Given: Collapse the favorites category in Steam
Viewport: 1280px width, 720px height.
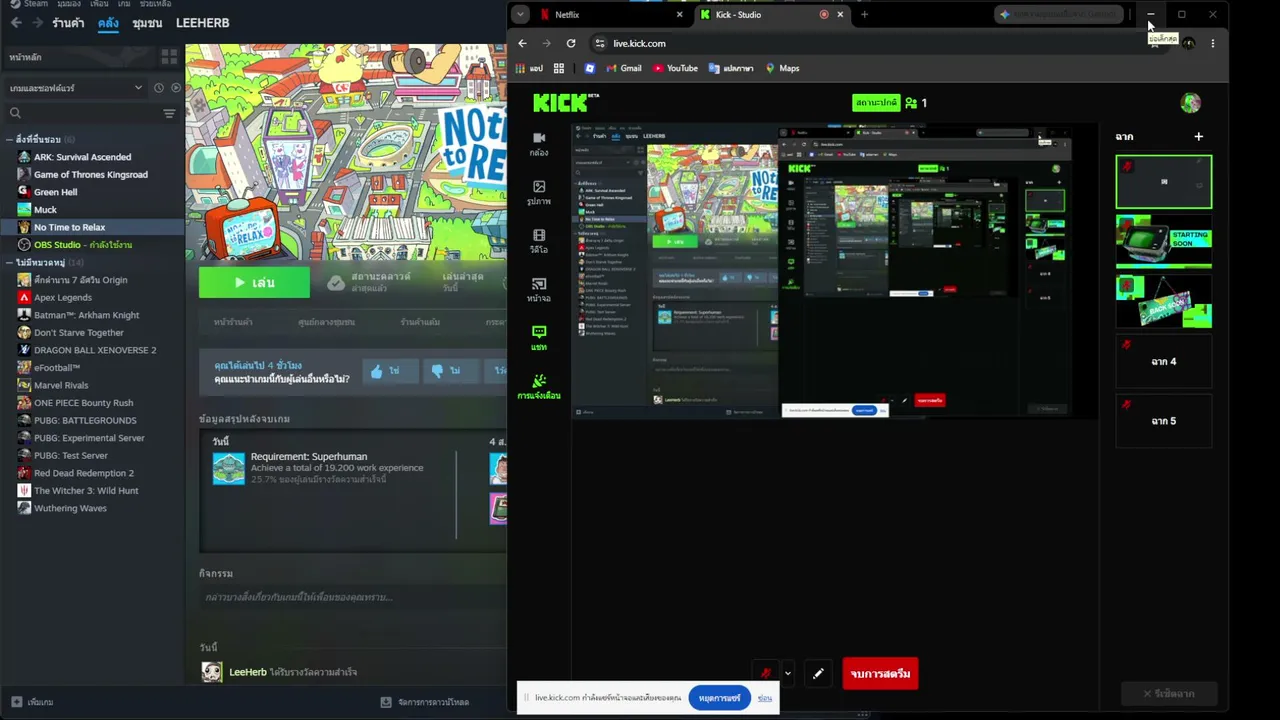Looking at the screenshot, I should tap(9, 139).
